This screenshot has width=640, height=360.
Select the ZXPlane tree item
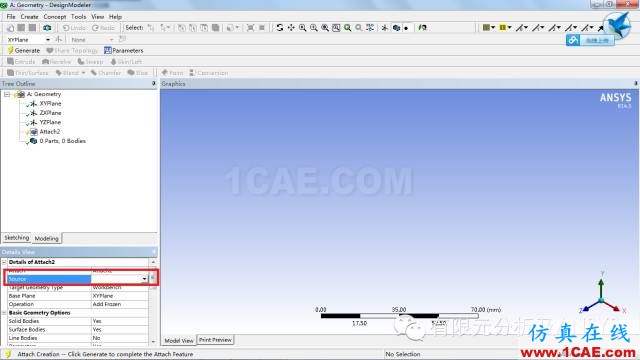point(50,113)
